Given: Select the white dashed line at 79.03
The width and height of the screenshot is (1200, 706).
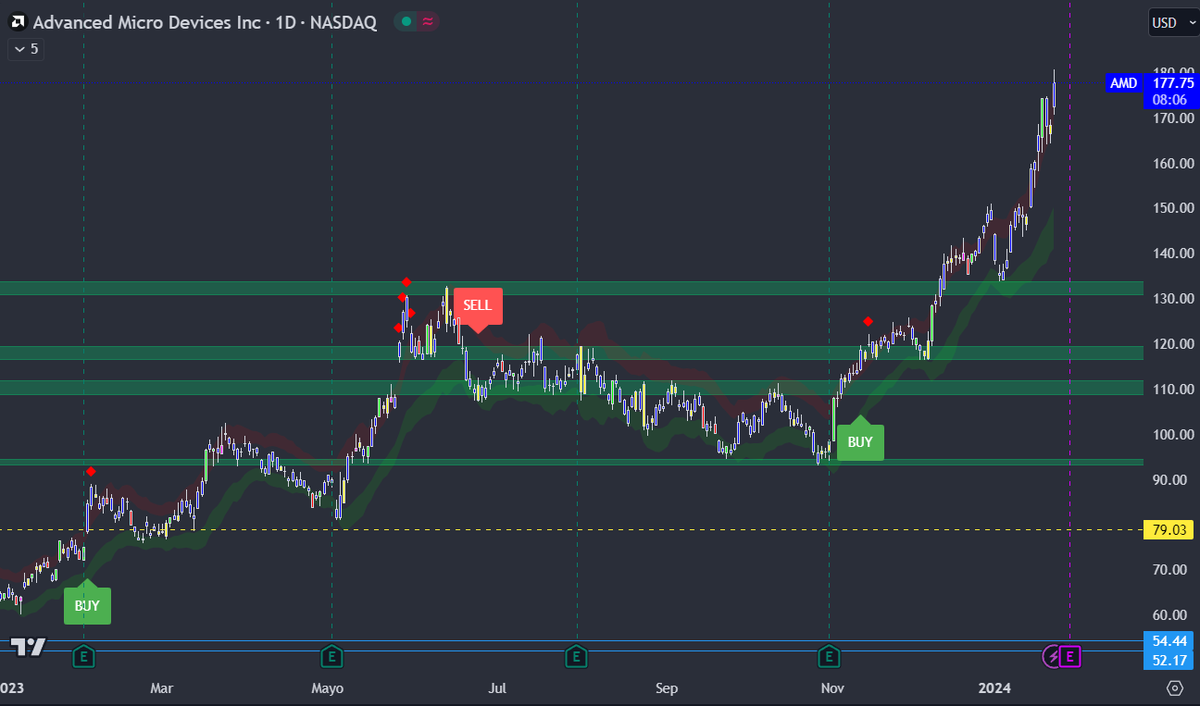Looking at the screenshot, I should tap(570, 530).
